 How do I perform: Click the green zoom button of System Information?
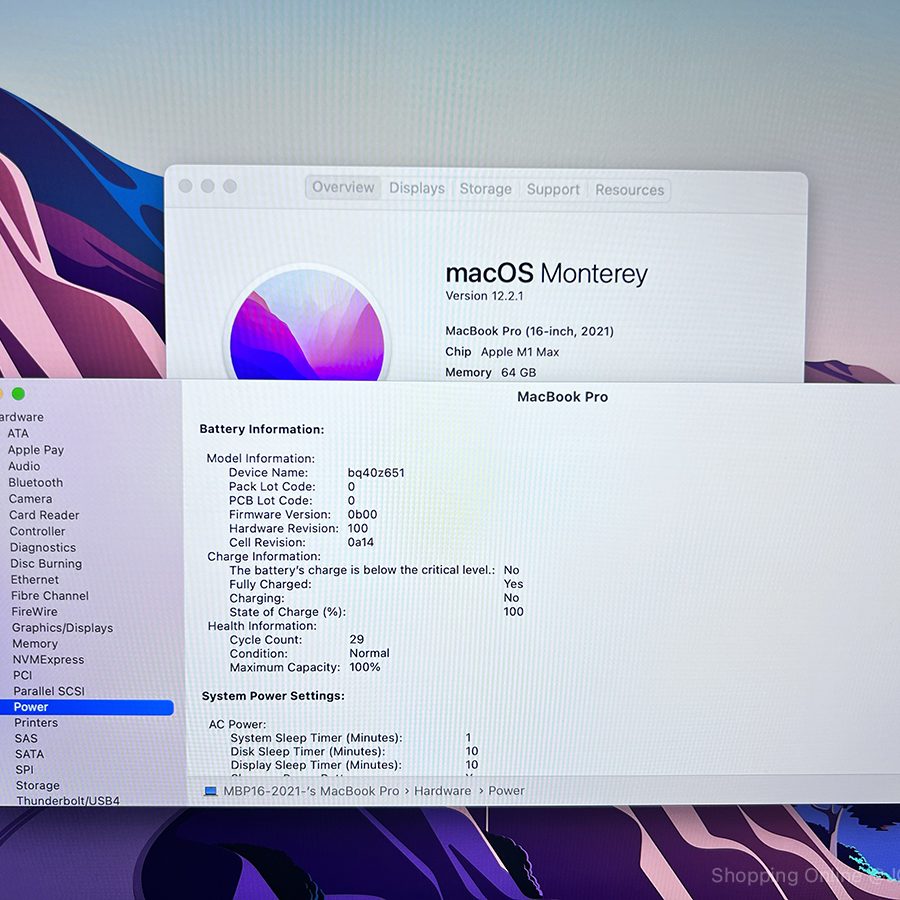pos(18,394)
